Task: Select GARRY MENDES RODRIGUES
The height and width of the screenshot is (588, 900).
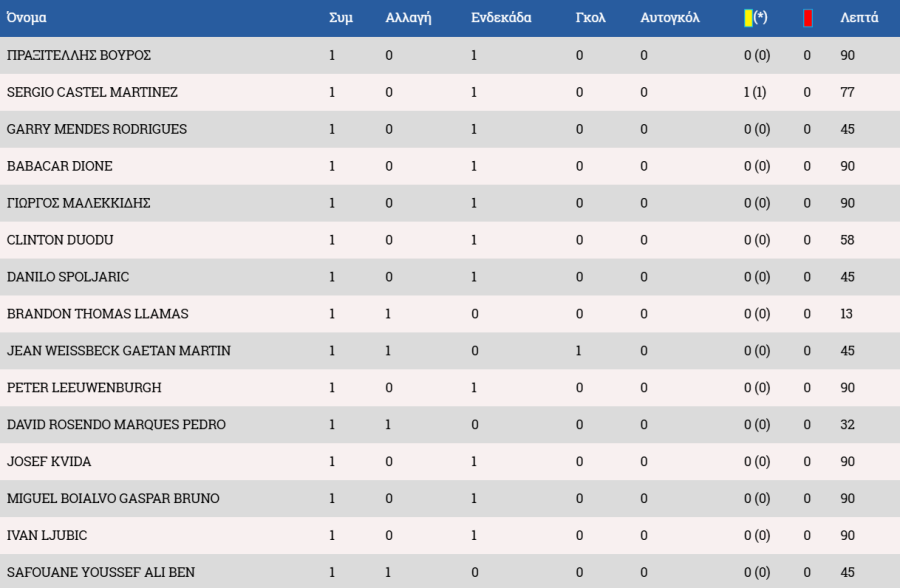Action: click(97, 129)
